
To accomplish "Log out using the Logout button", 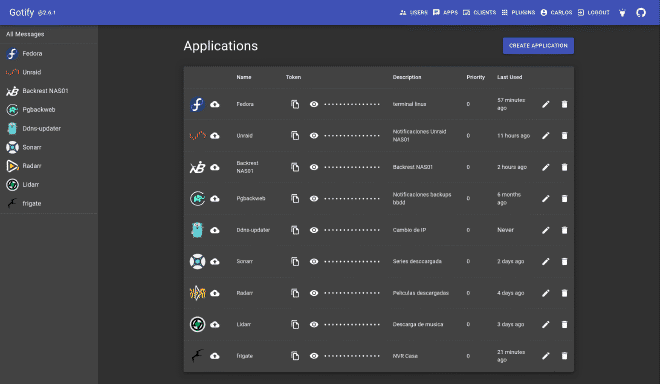I will (x=593, y=13).
